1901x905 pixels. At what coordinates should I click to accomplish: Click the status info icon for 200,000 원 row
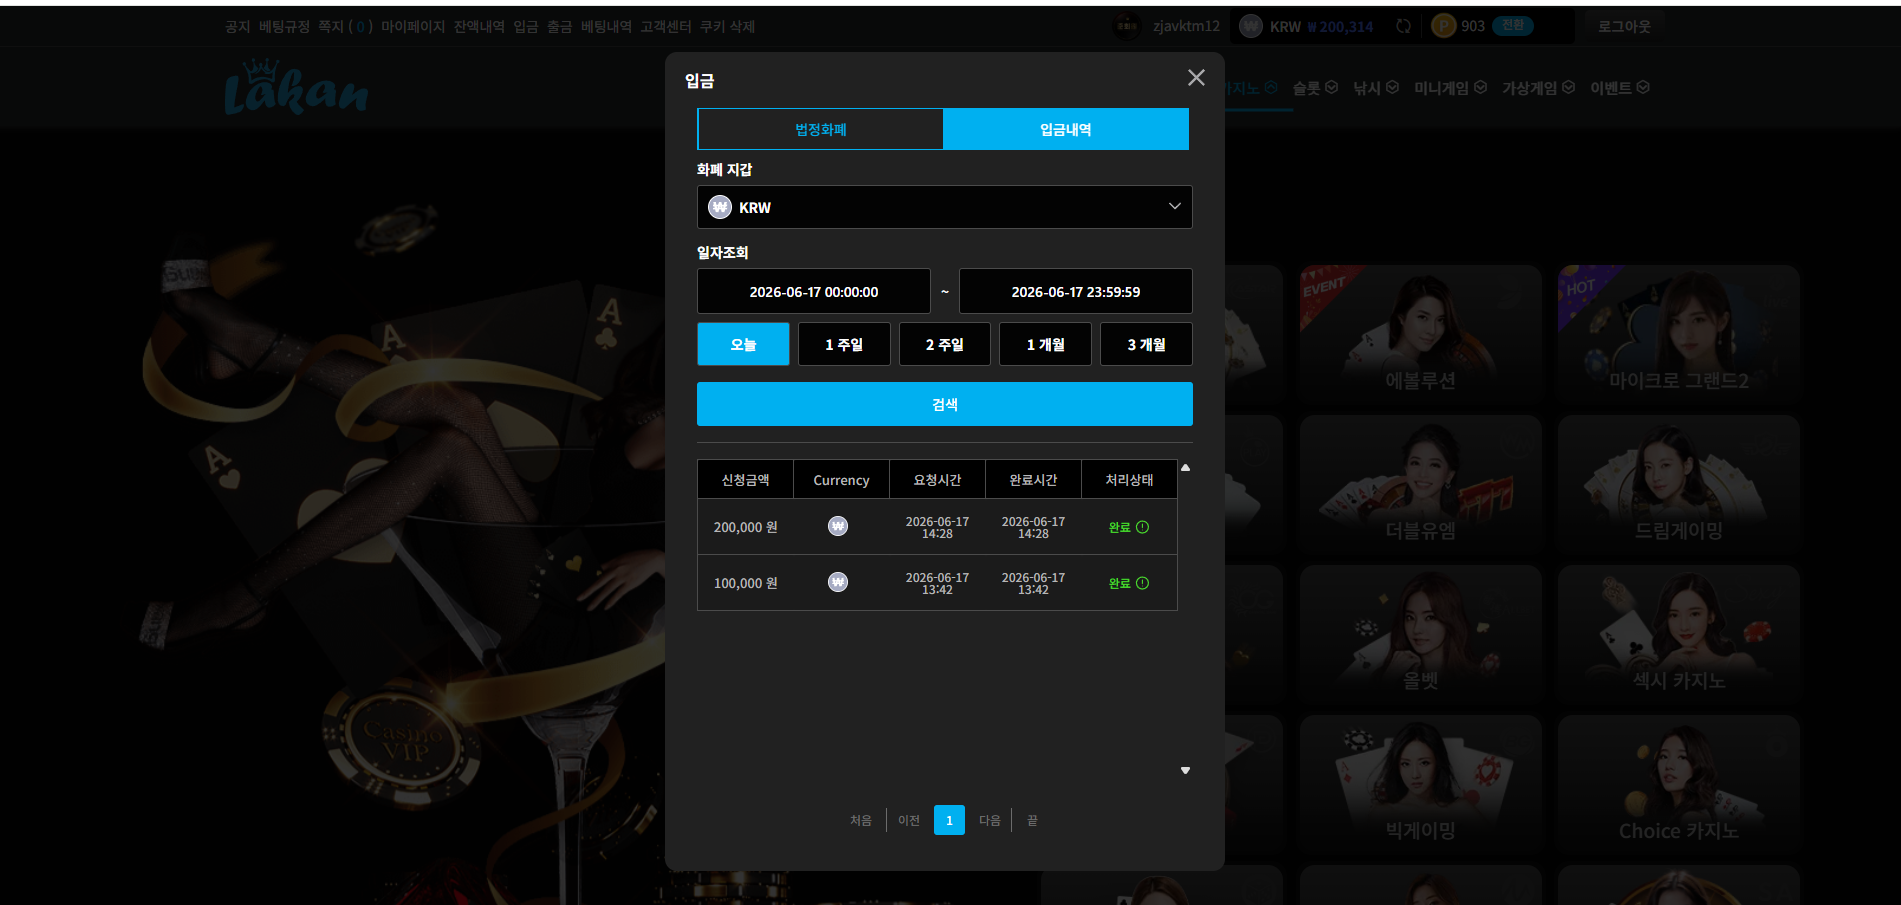tap(1143, 527)
